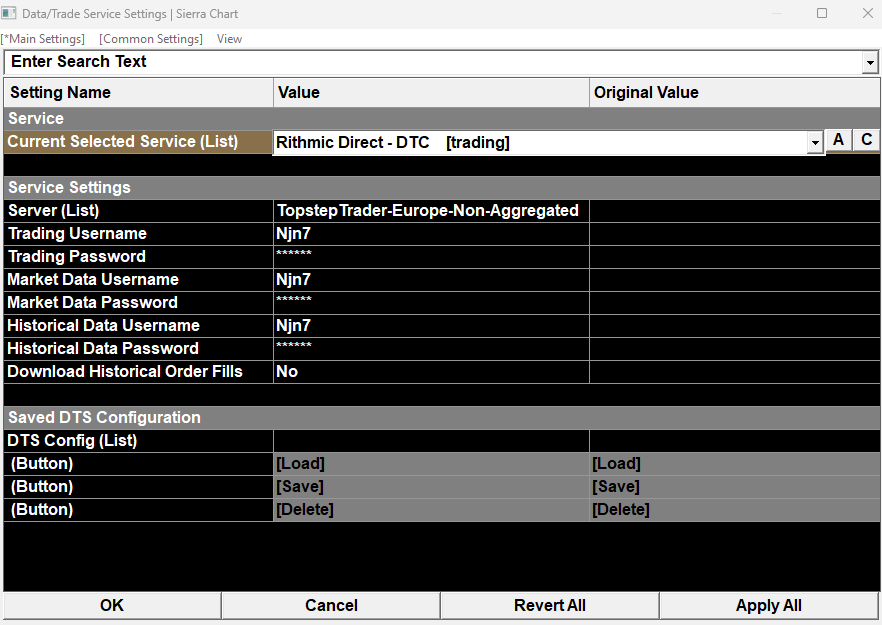The width and height of the screenshot is (882, 625).
Task: Click Delete button in Original Value column
Action: 735,510
